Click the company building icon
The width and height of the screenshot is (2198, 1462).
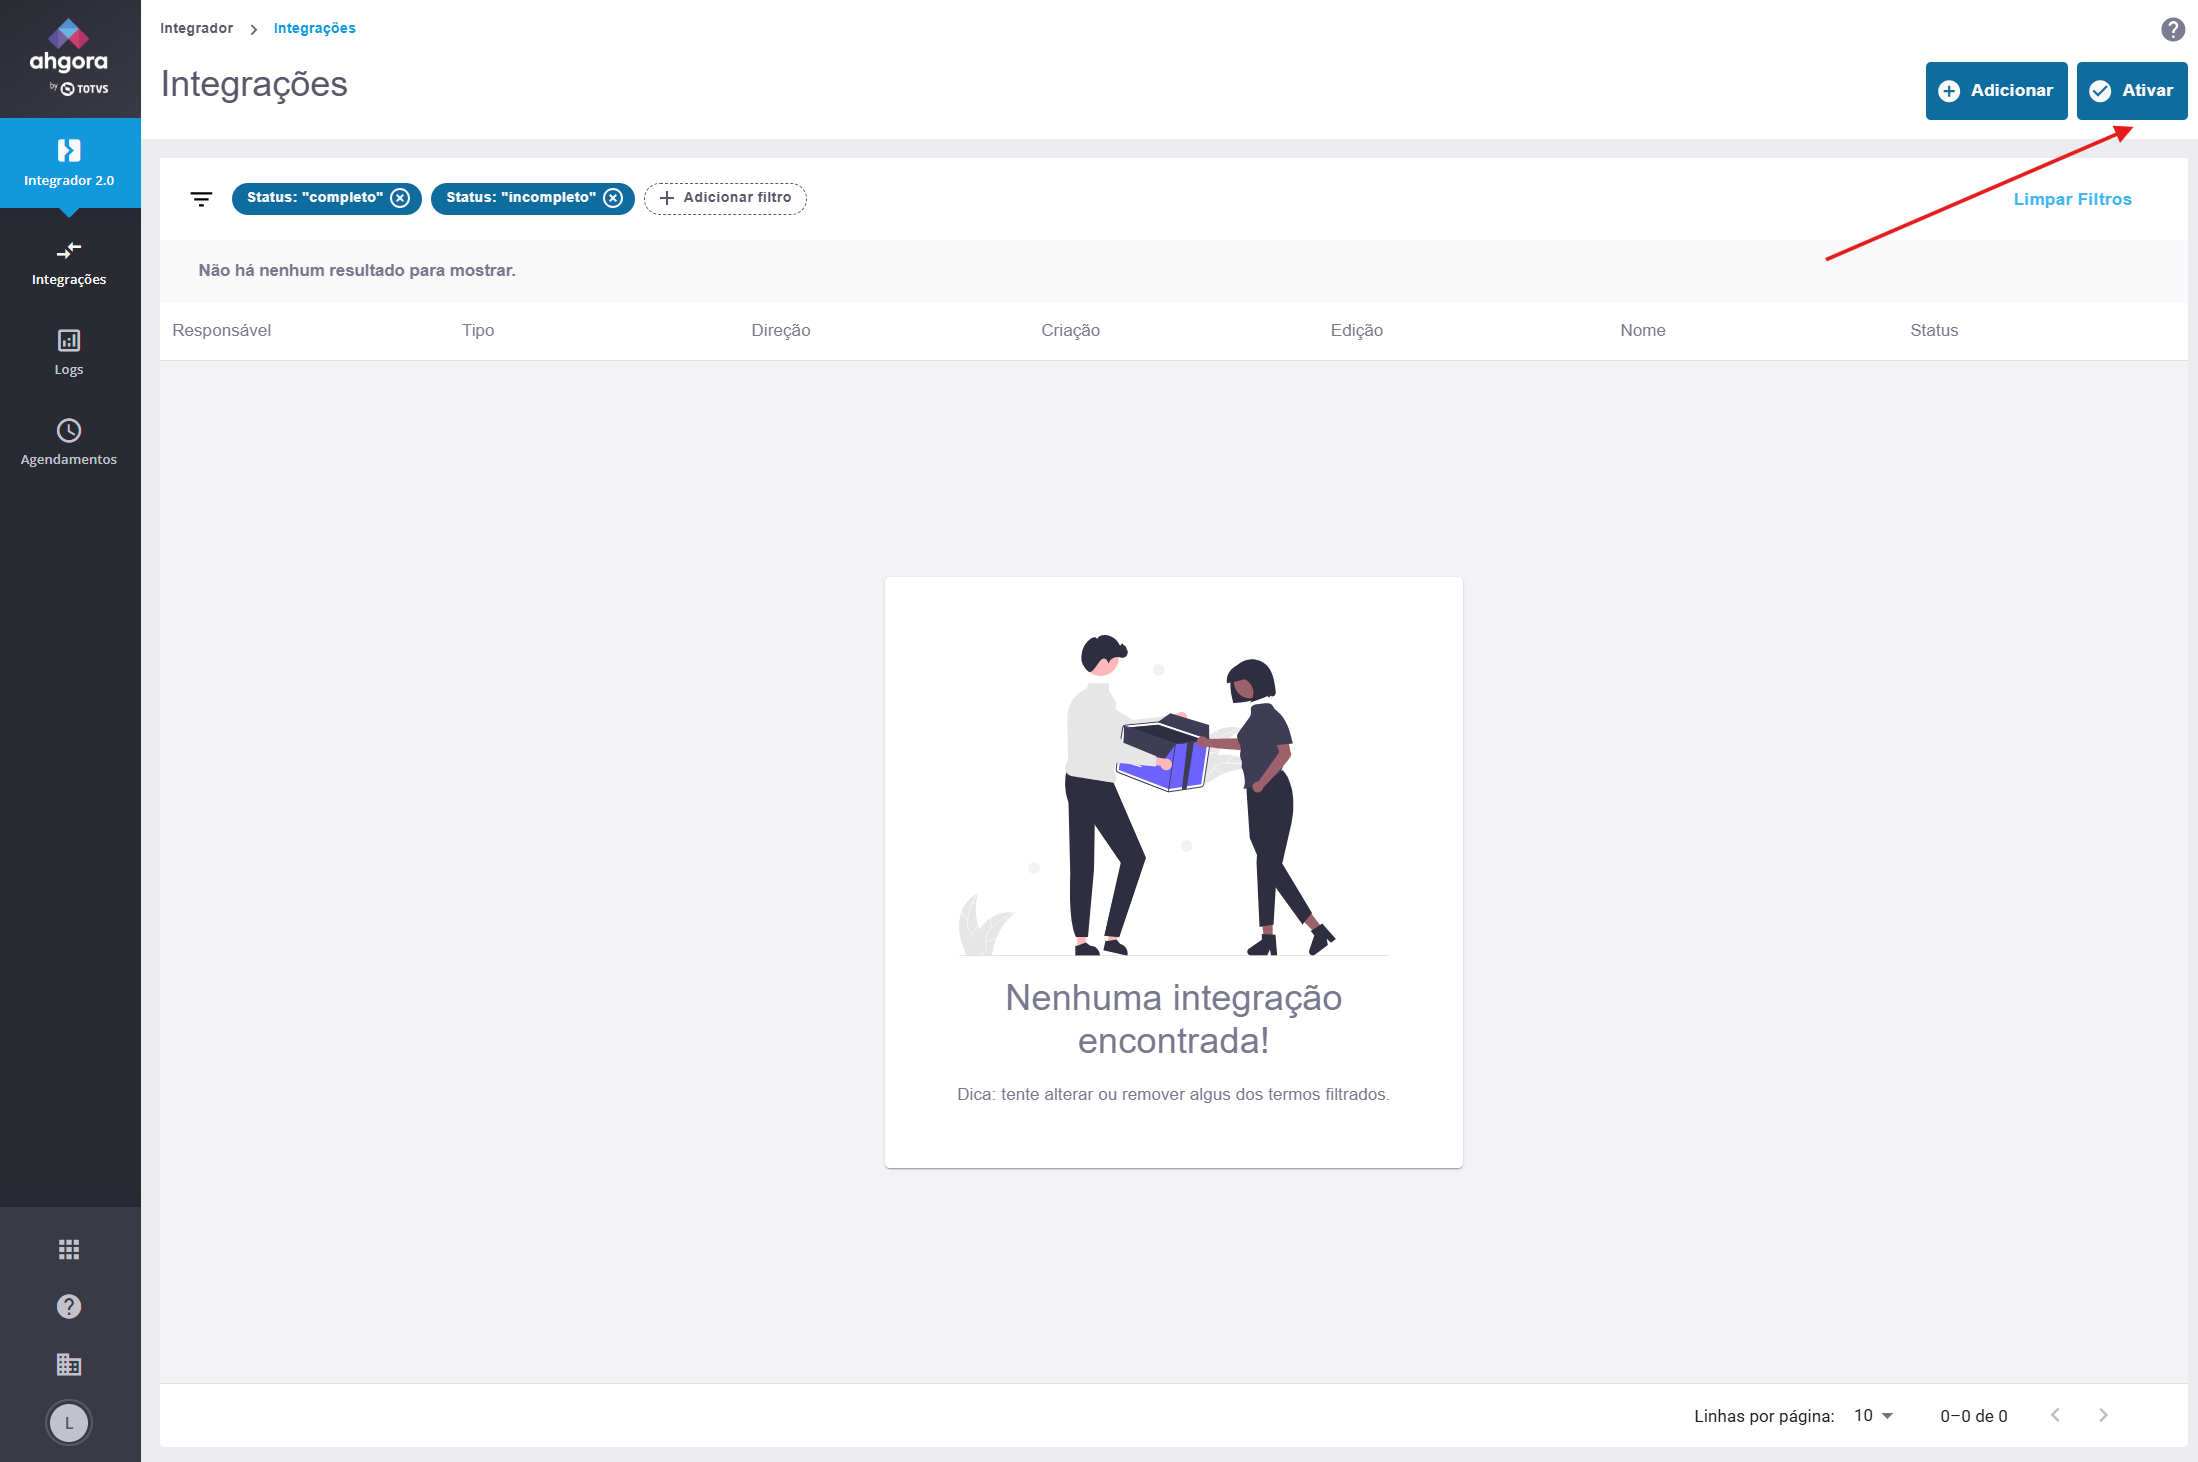pyautogui.click(x=69, y=1364)
